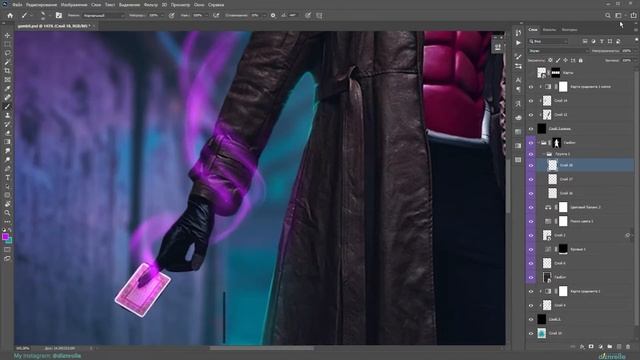Image resolution: width=640 pixels, height=360 pixels.
Task: Open brush mode Нормальный dropdown
Action: coord(103,16)
